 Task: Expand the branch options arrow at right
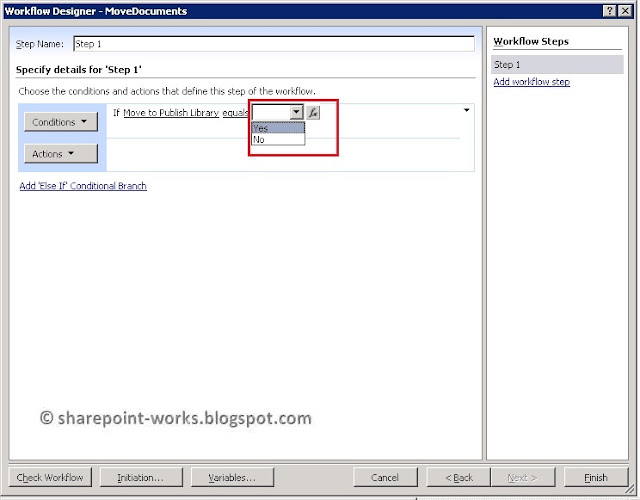click(x=467, y=110)
